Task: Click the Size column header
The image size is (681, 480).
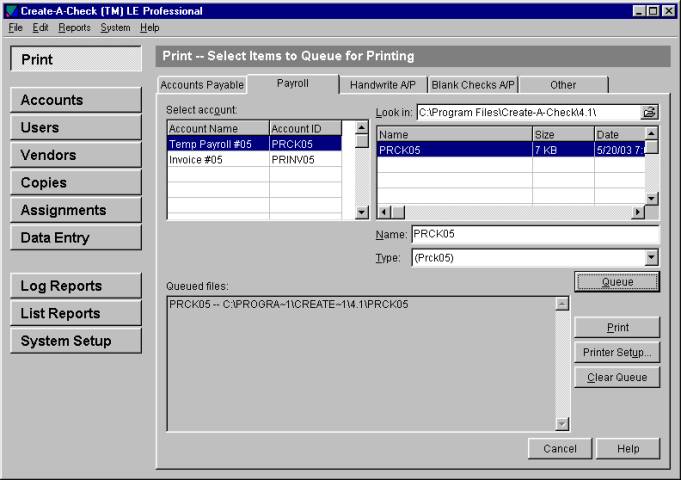Action: [563, 135]
